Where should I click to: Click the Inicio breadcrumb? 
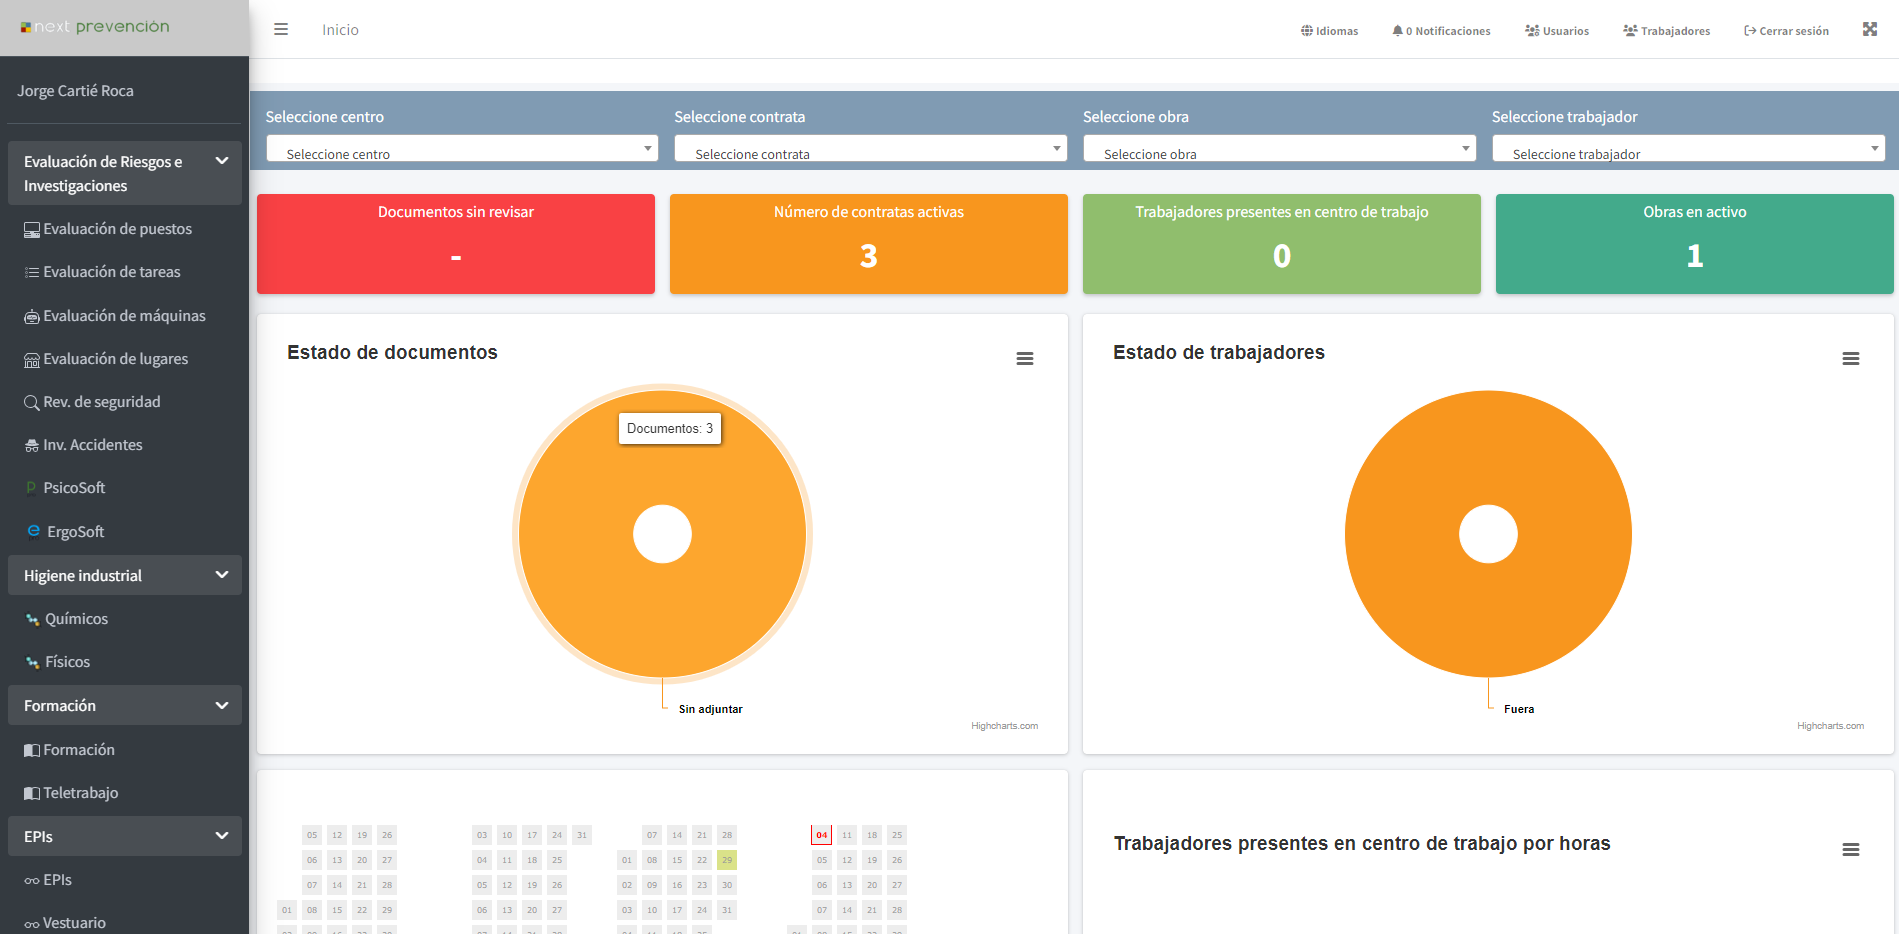tap(340, 30)
